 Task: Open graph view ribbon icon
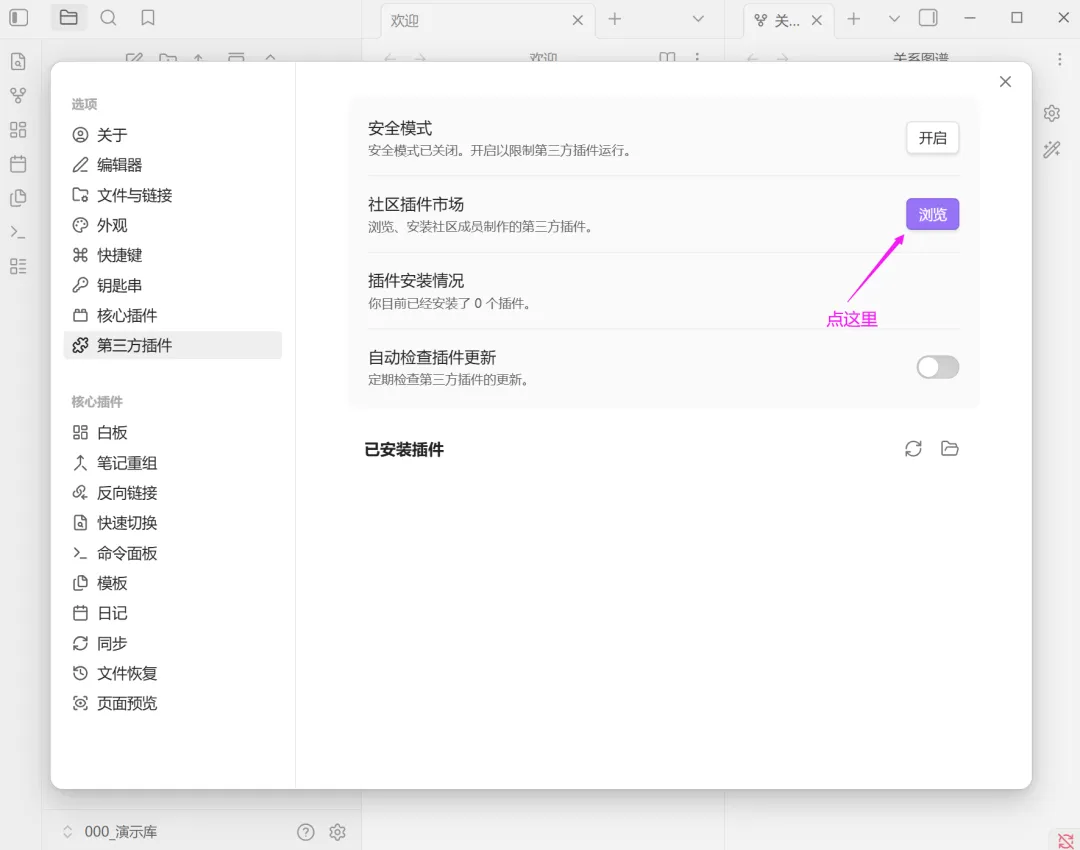coord(19,95)
